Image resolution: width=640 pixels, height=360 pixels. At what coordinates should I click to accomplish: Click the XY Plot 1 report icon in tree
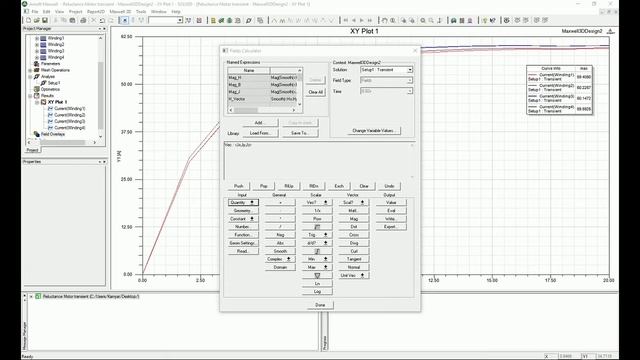43,102
